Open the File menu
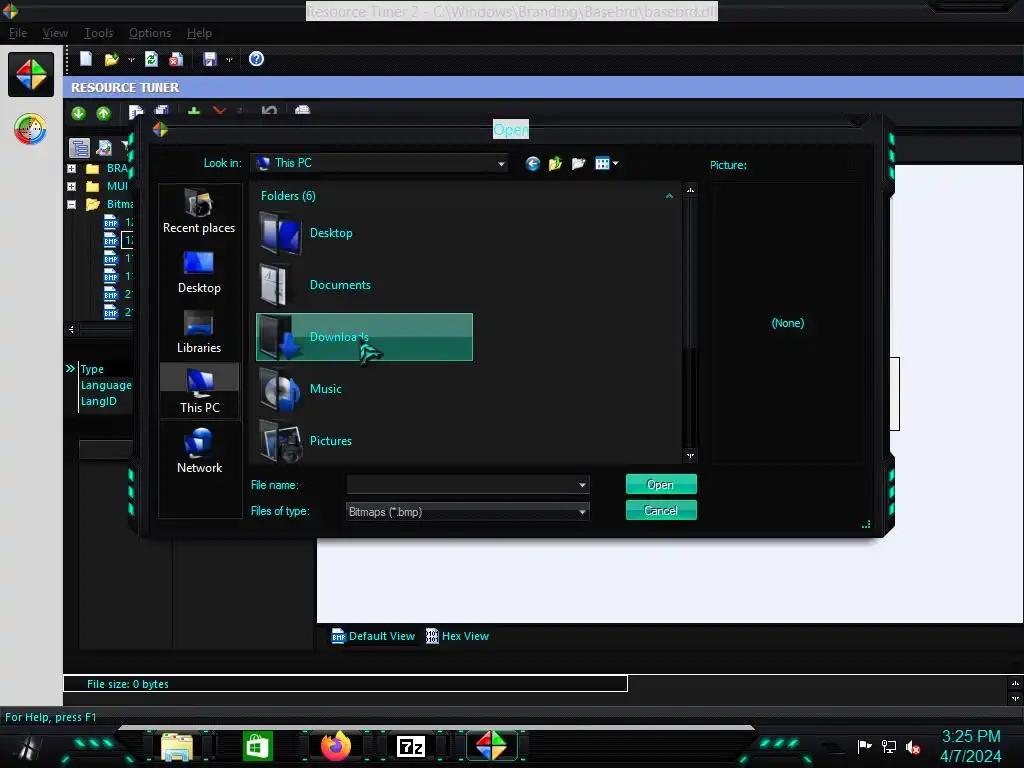 [18, 33]
